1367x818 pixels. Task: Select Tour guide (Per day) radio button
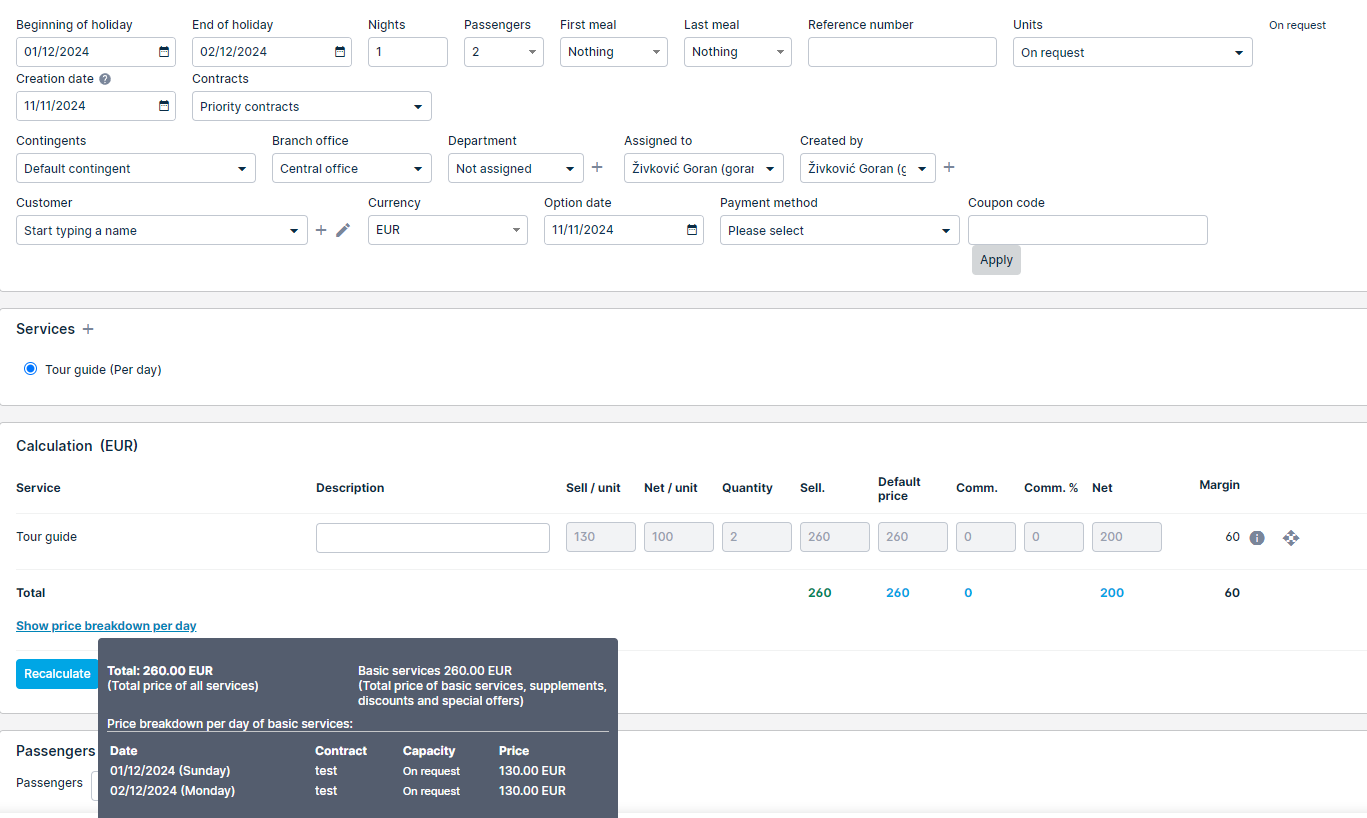point(31,369)
